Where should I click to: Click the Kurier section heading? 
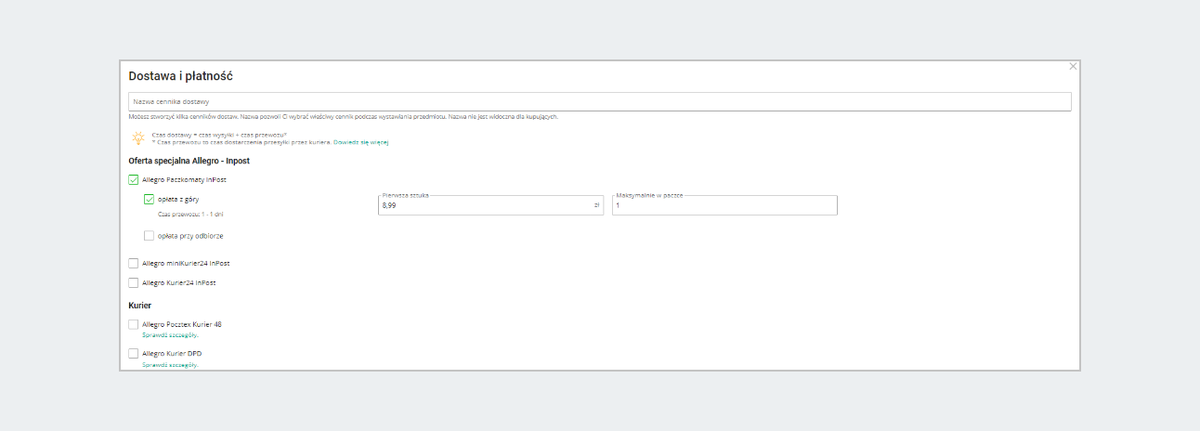pos(140,304)
